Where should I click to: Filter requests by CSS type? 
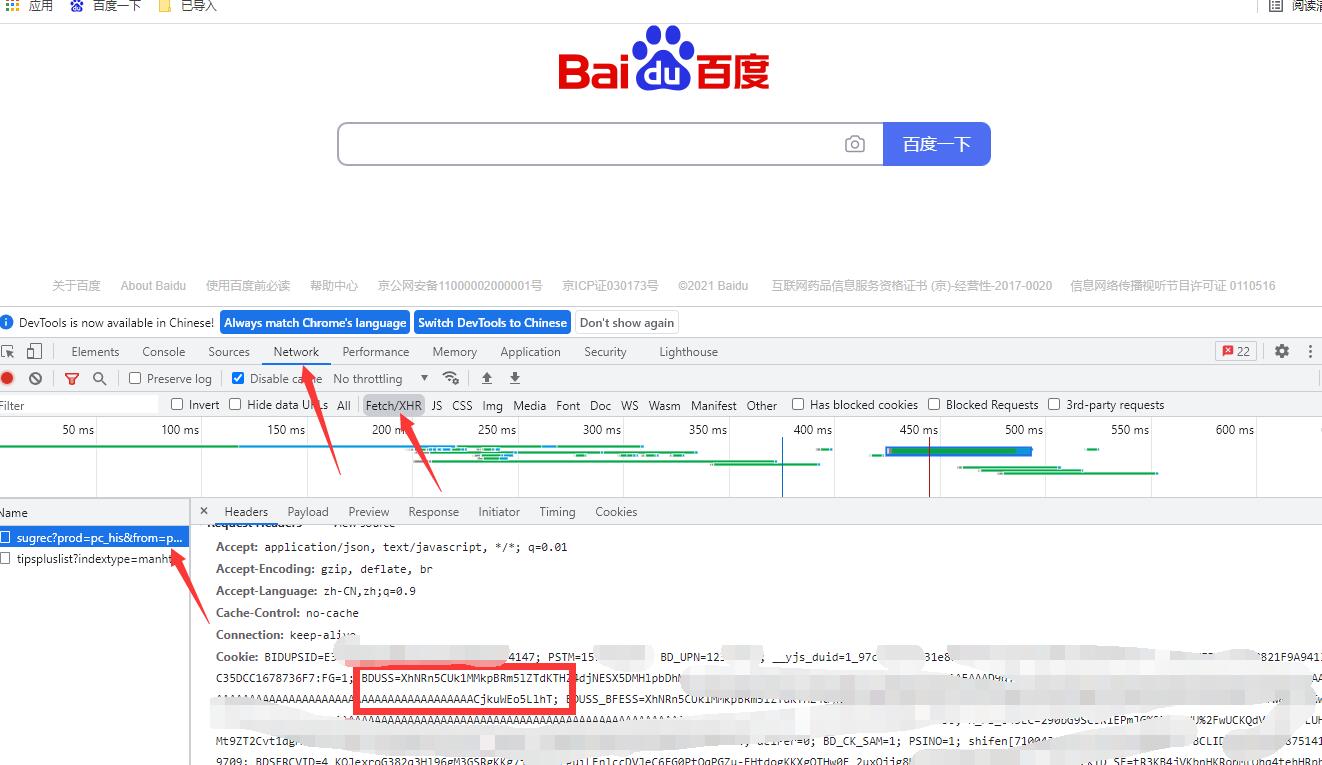[462, 405]
